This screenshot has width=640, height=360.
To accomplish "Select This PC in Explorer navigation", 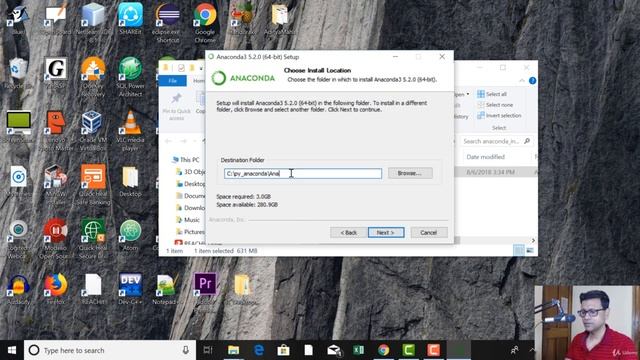I will click(x=186, y=160).
